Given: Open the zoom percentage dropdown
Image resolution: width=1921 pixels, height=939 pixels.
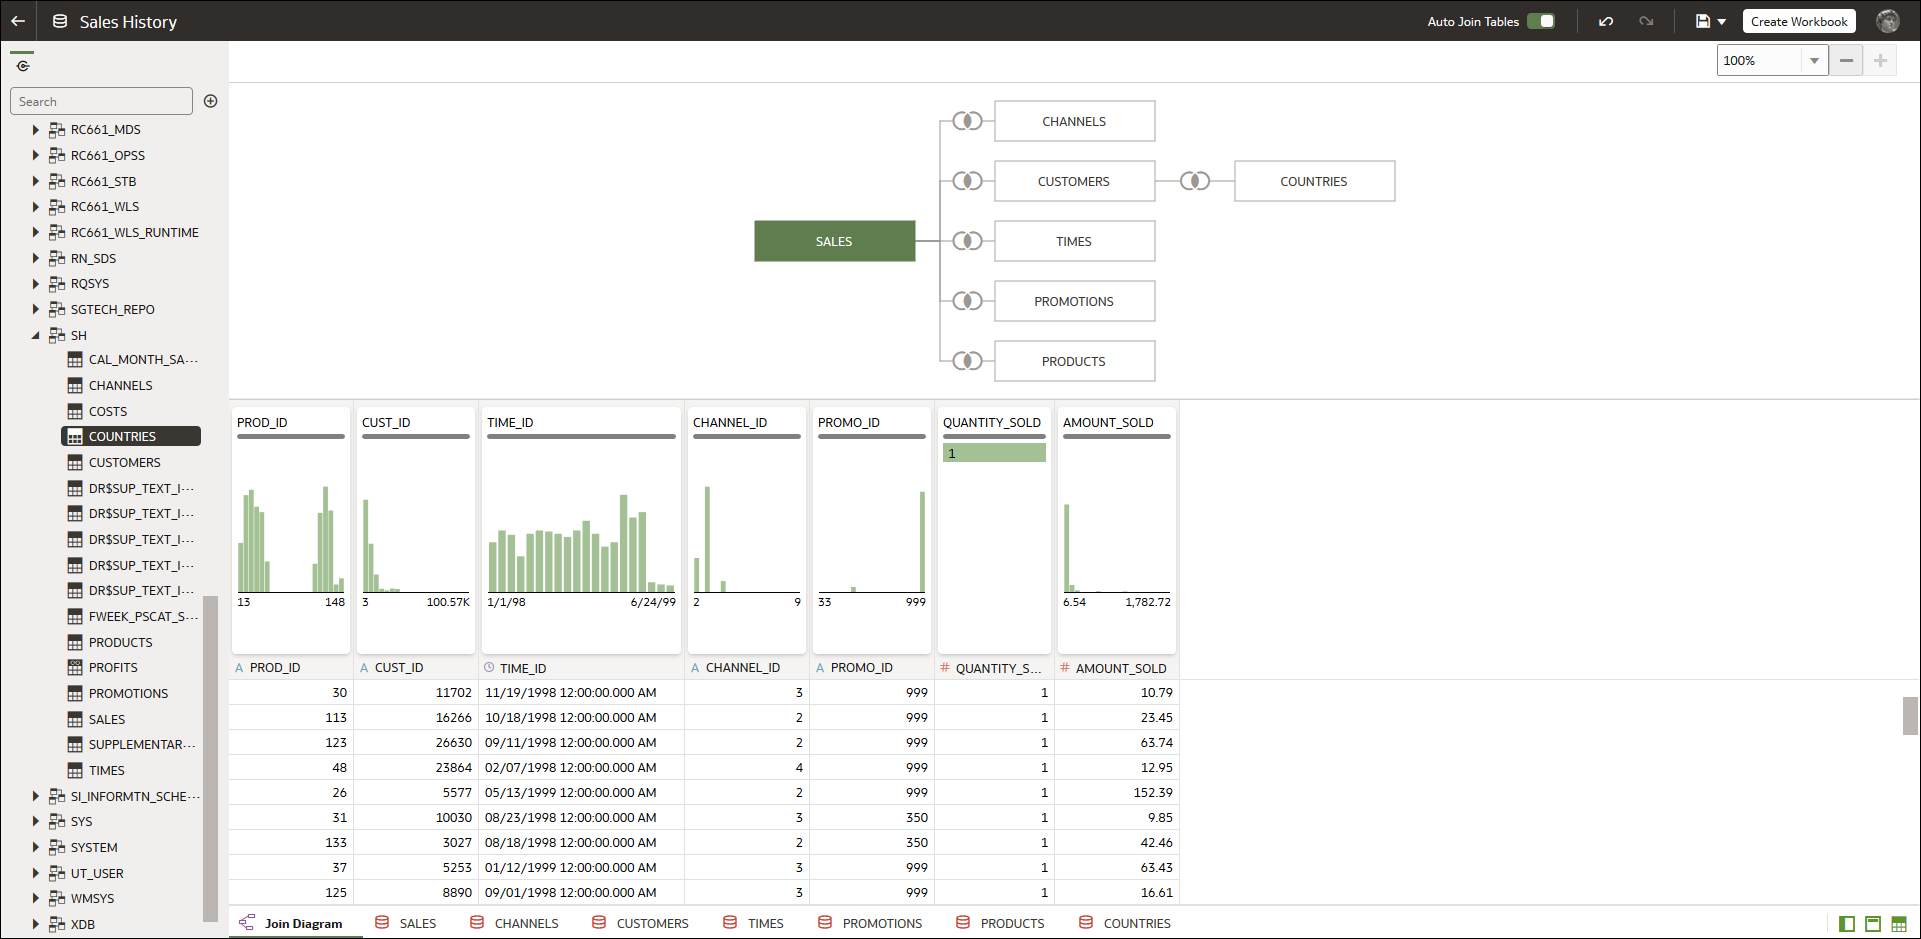Looking at the screenshot, I should 1814,60.
